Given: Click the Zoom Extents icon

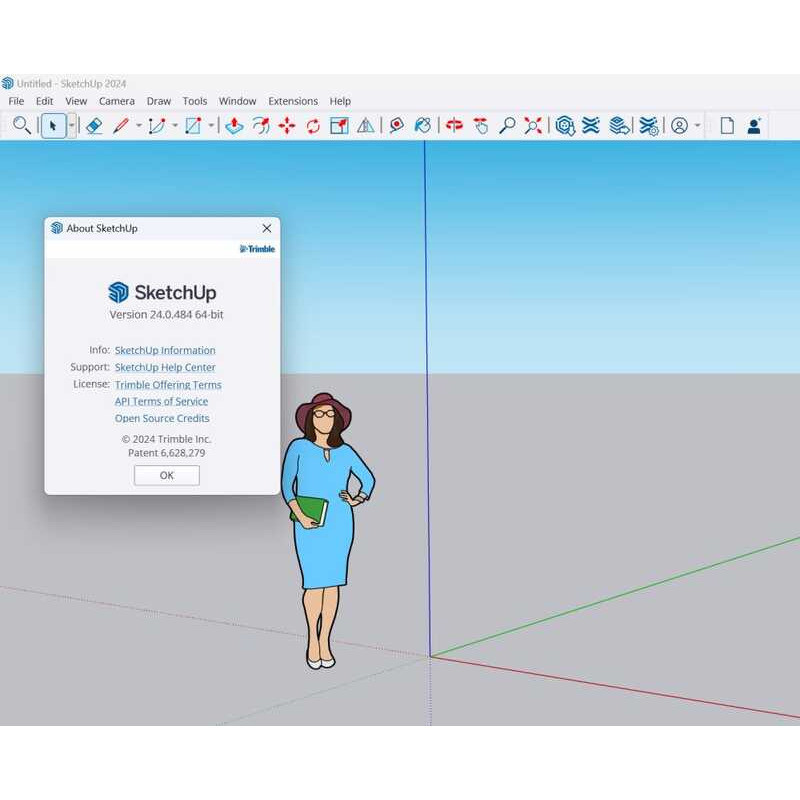Looking at the screenshot, I should pyautogui.click(x=531, y=126).
